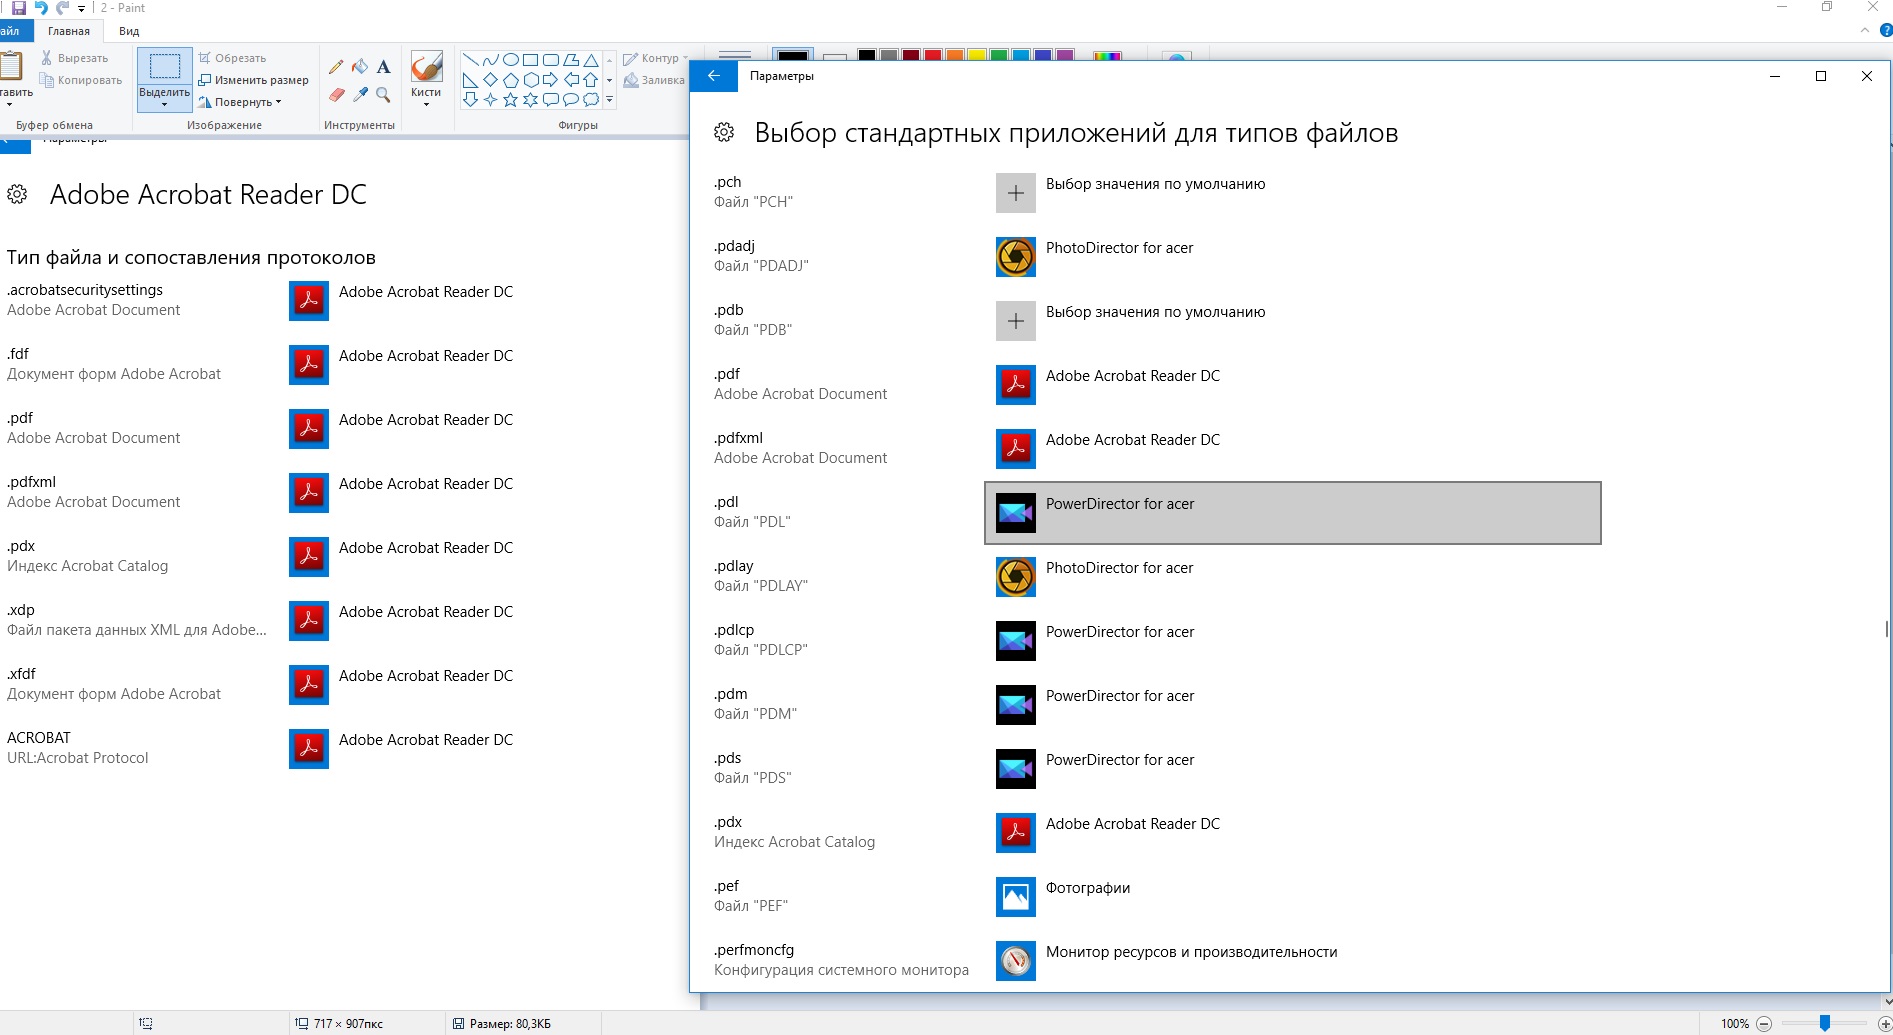Activate the rectangular selection tool
This screenshot has height=1035, width=1893.
tap(165, 66)
